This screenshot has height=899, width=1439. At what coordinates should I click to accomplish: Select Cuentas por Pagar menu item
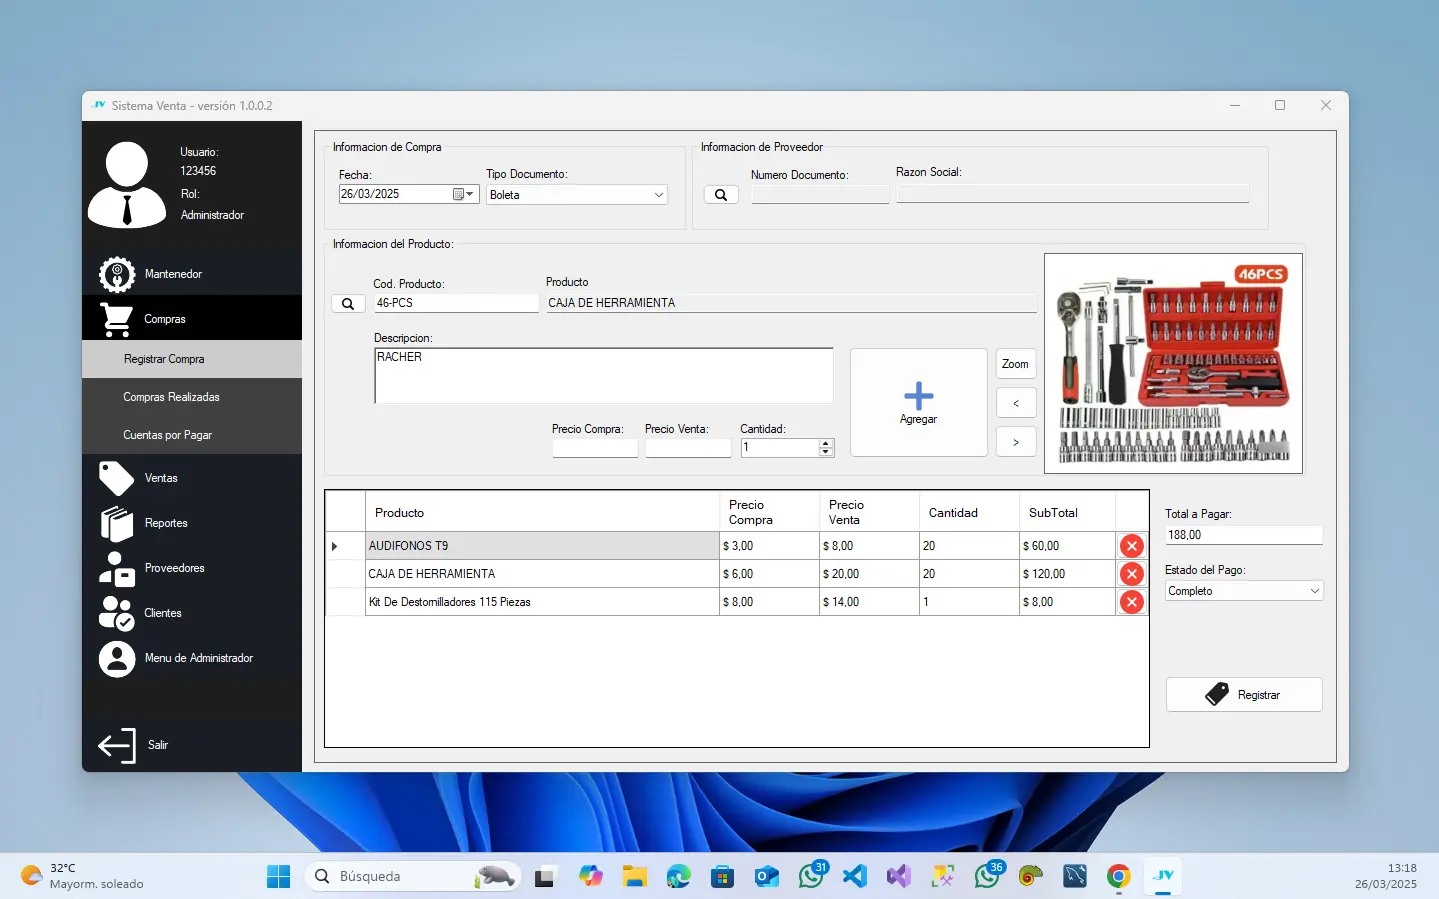pos(167,435)
